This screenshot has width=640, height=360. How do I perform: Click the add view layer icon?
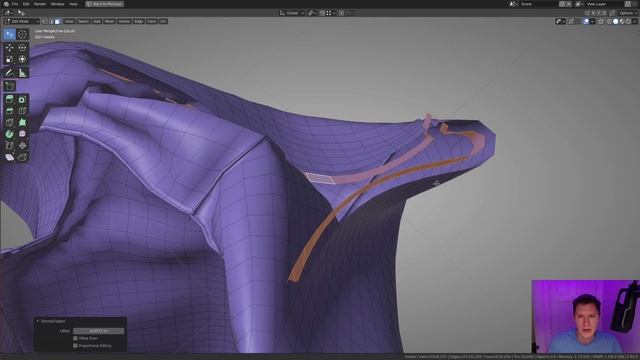coord(628,4)
